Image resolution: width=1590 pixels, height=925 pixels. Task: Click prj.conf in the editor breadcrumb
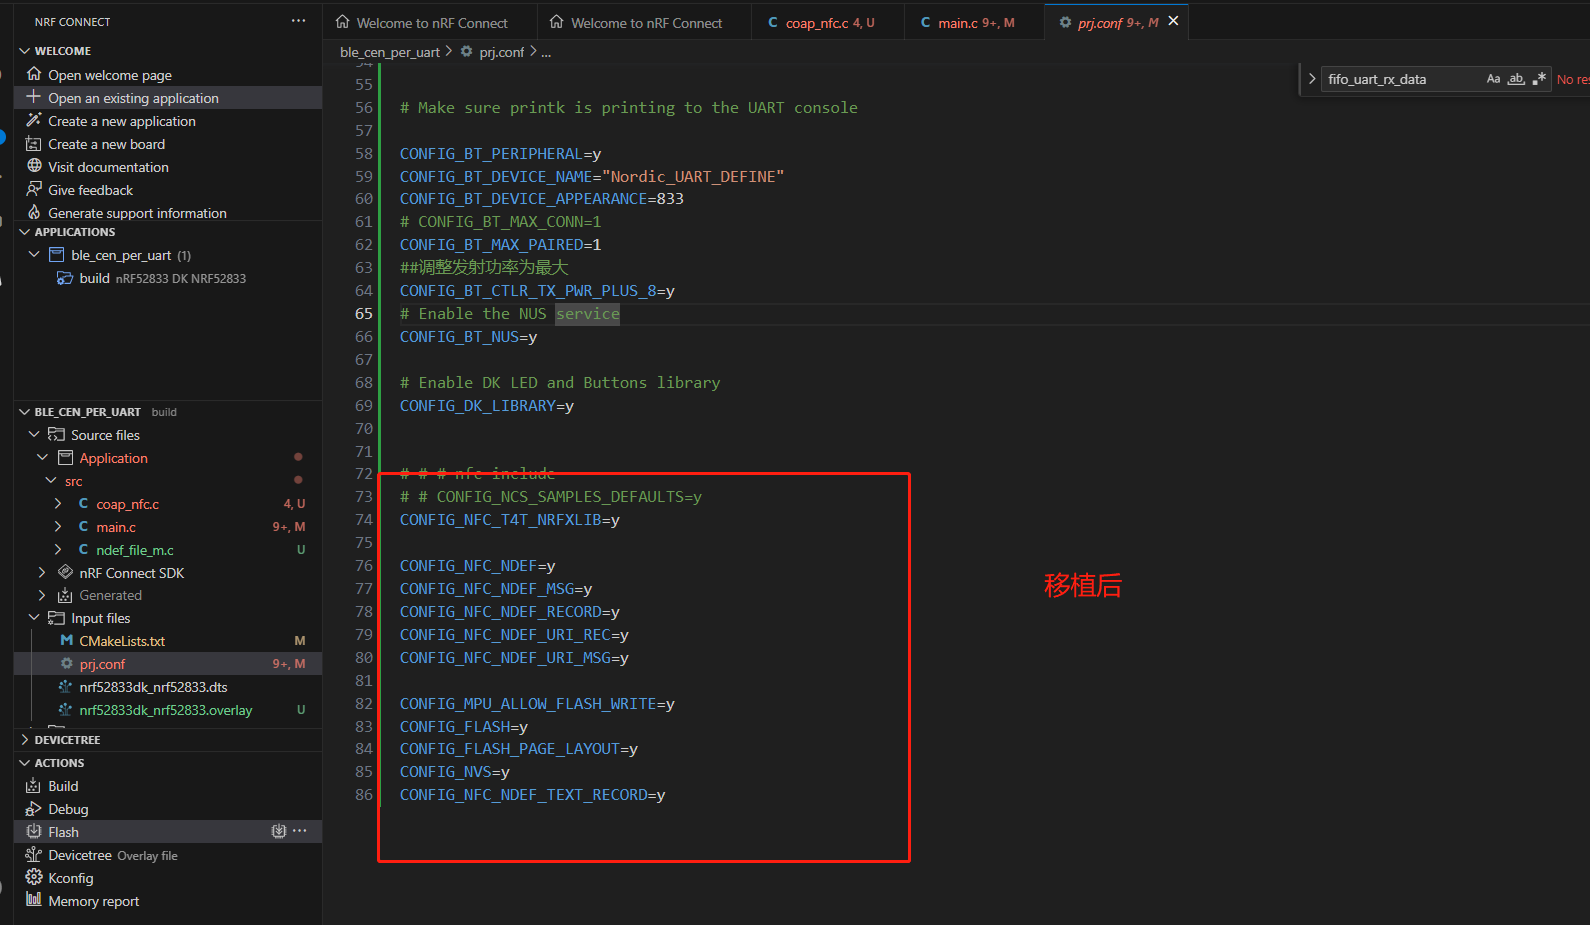point(501,52)
